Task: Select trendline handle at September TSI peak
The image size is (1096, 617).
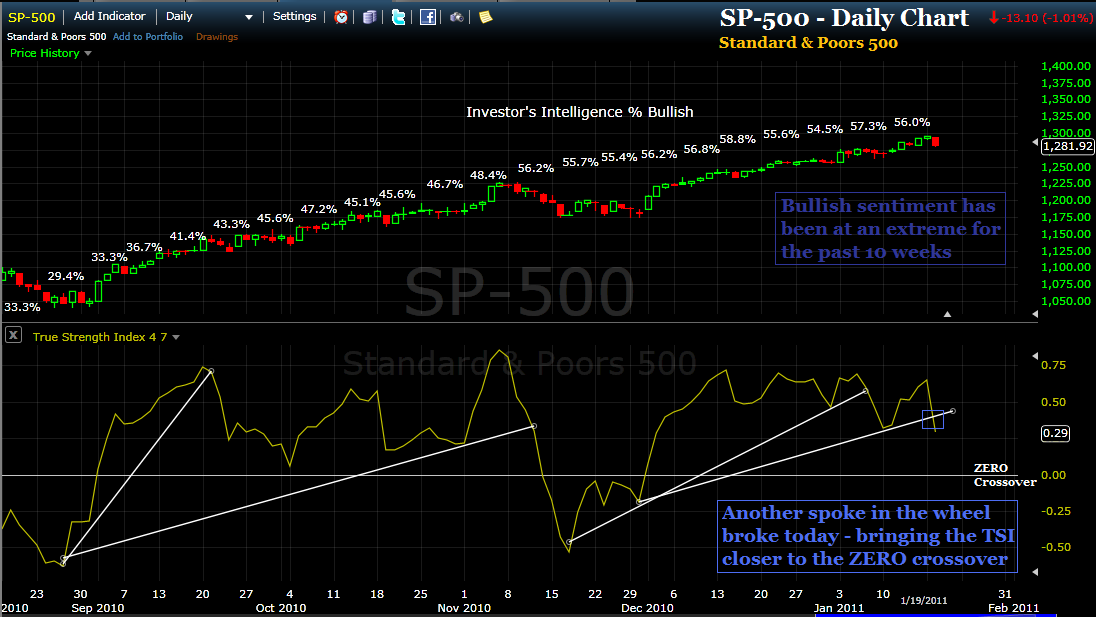Action: coord(211,371)
